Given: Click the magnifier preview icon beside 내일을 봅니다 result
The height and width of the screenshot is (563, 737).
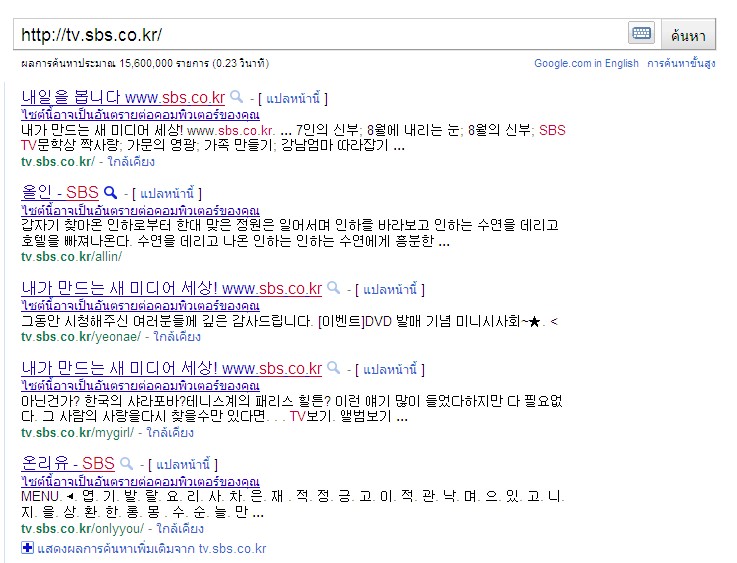Looking at the screenshot, I should point(236,97).
